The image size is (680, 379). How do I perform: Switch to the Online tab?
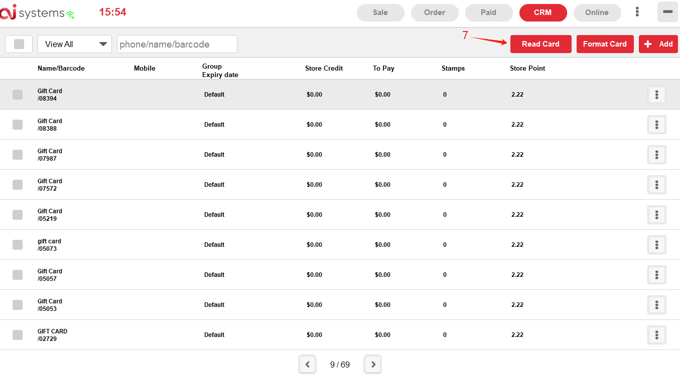(597, 13)
